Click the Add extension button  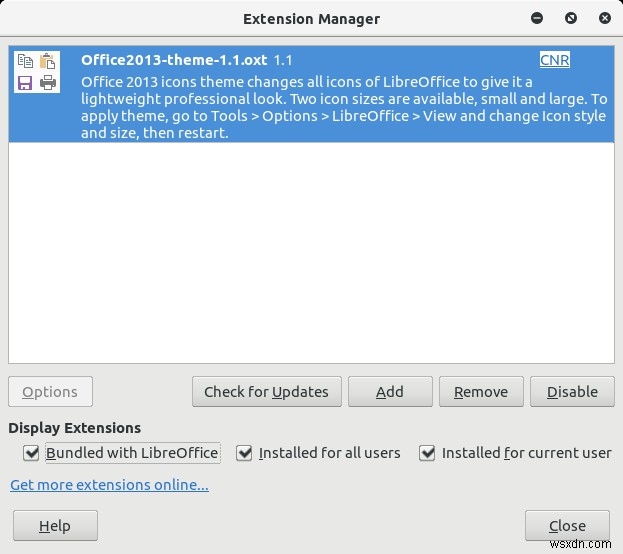point(390,392)
